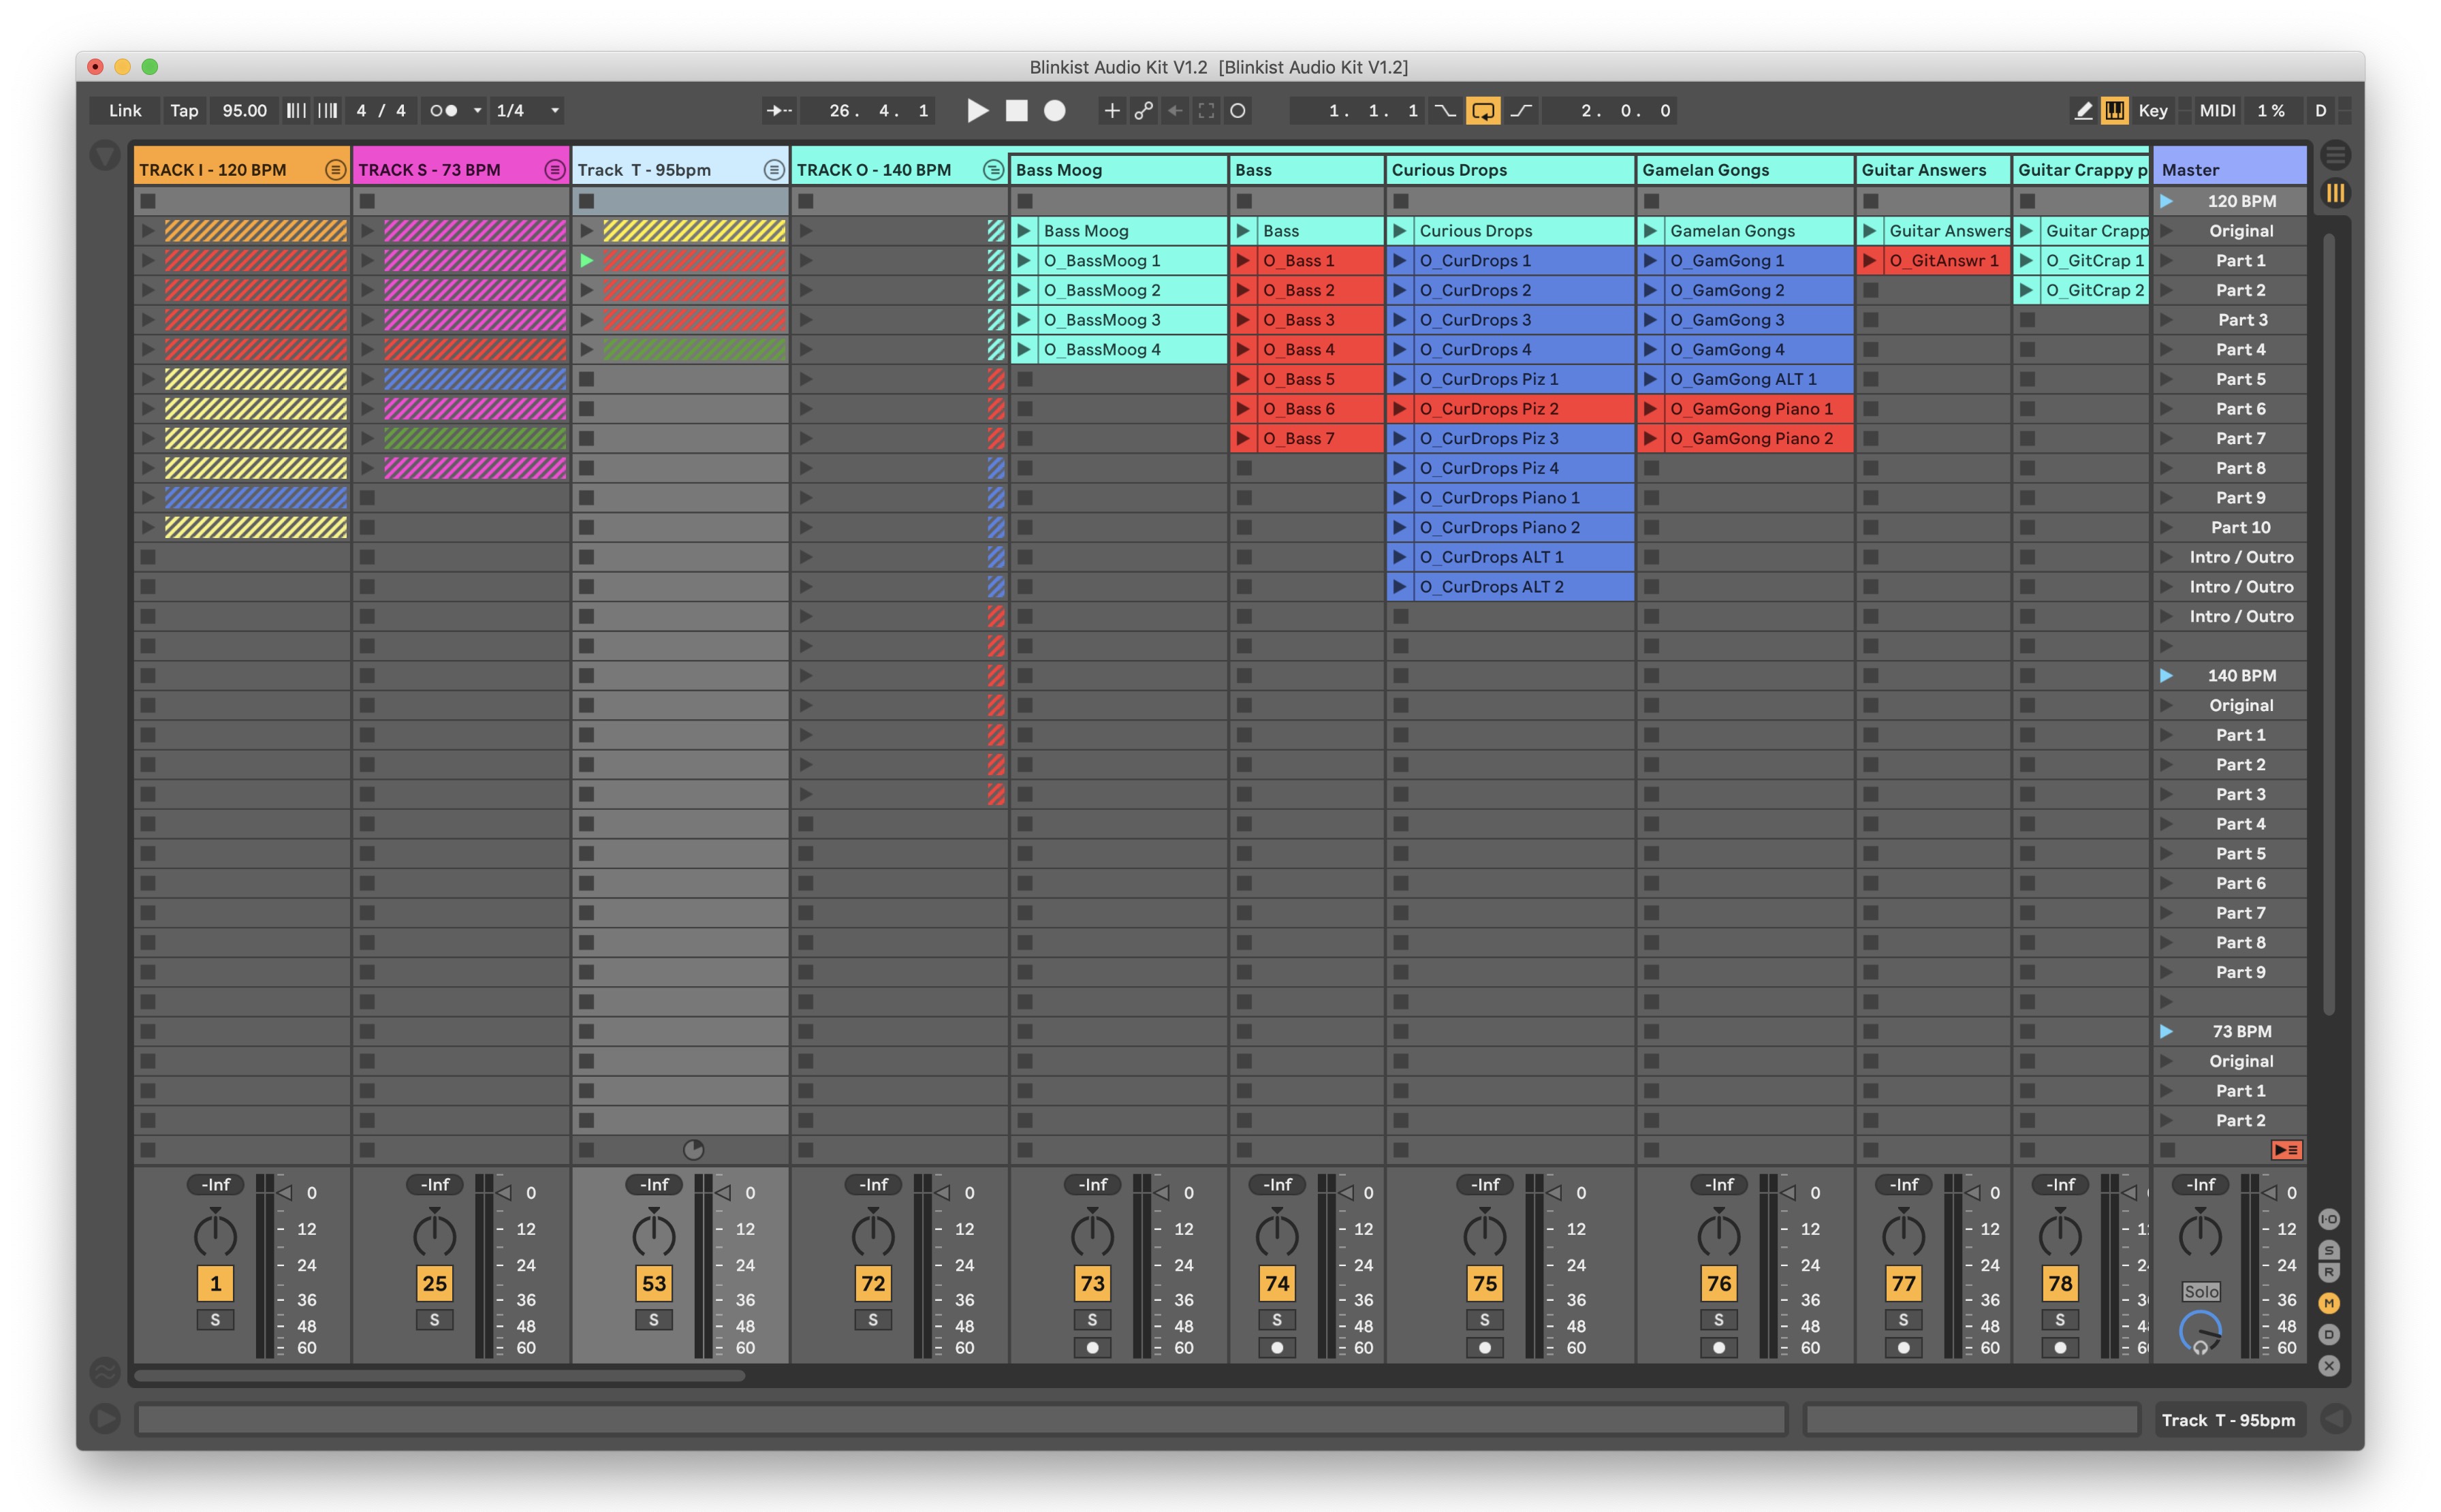Click the MIDI Arrangement Overdub plus icon
Screen dimensions: 2441x1512
[x=1111, y=111]
